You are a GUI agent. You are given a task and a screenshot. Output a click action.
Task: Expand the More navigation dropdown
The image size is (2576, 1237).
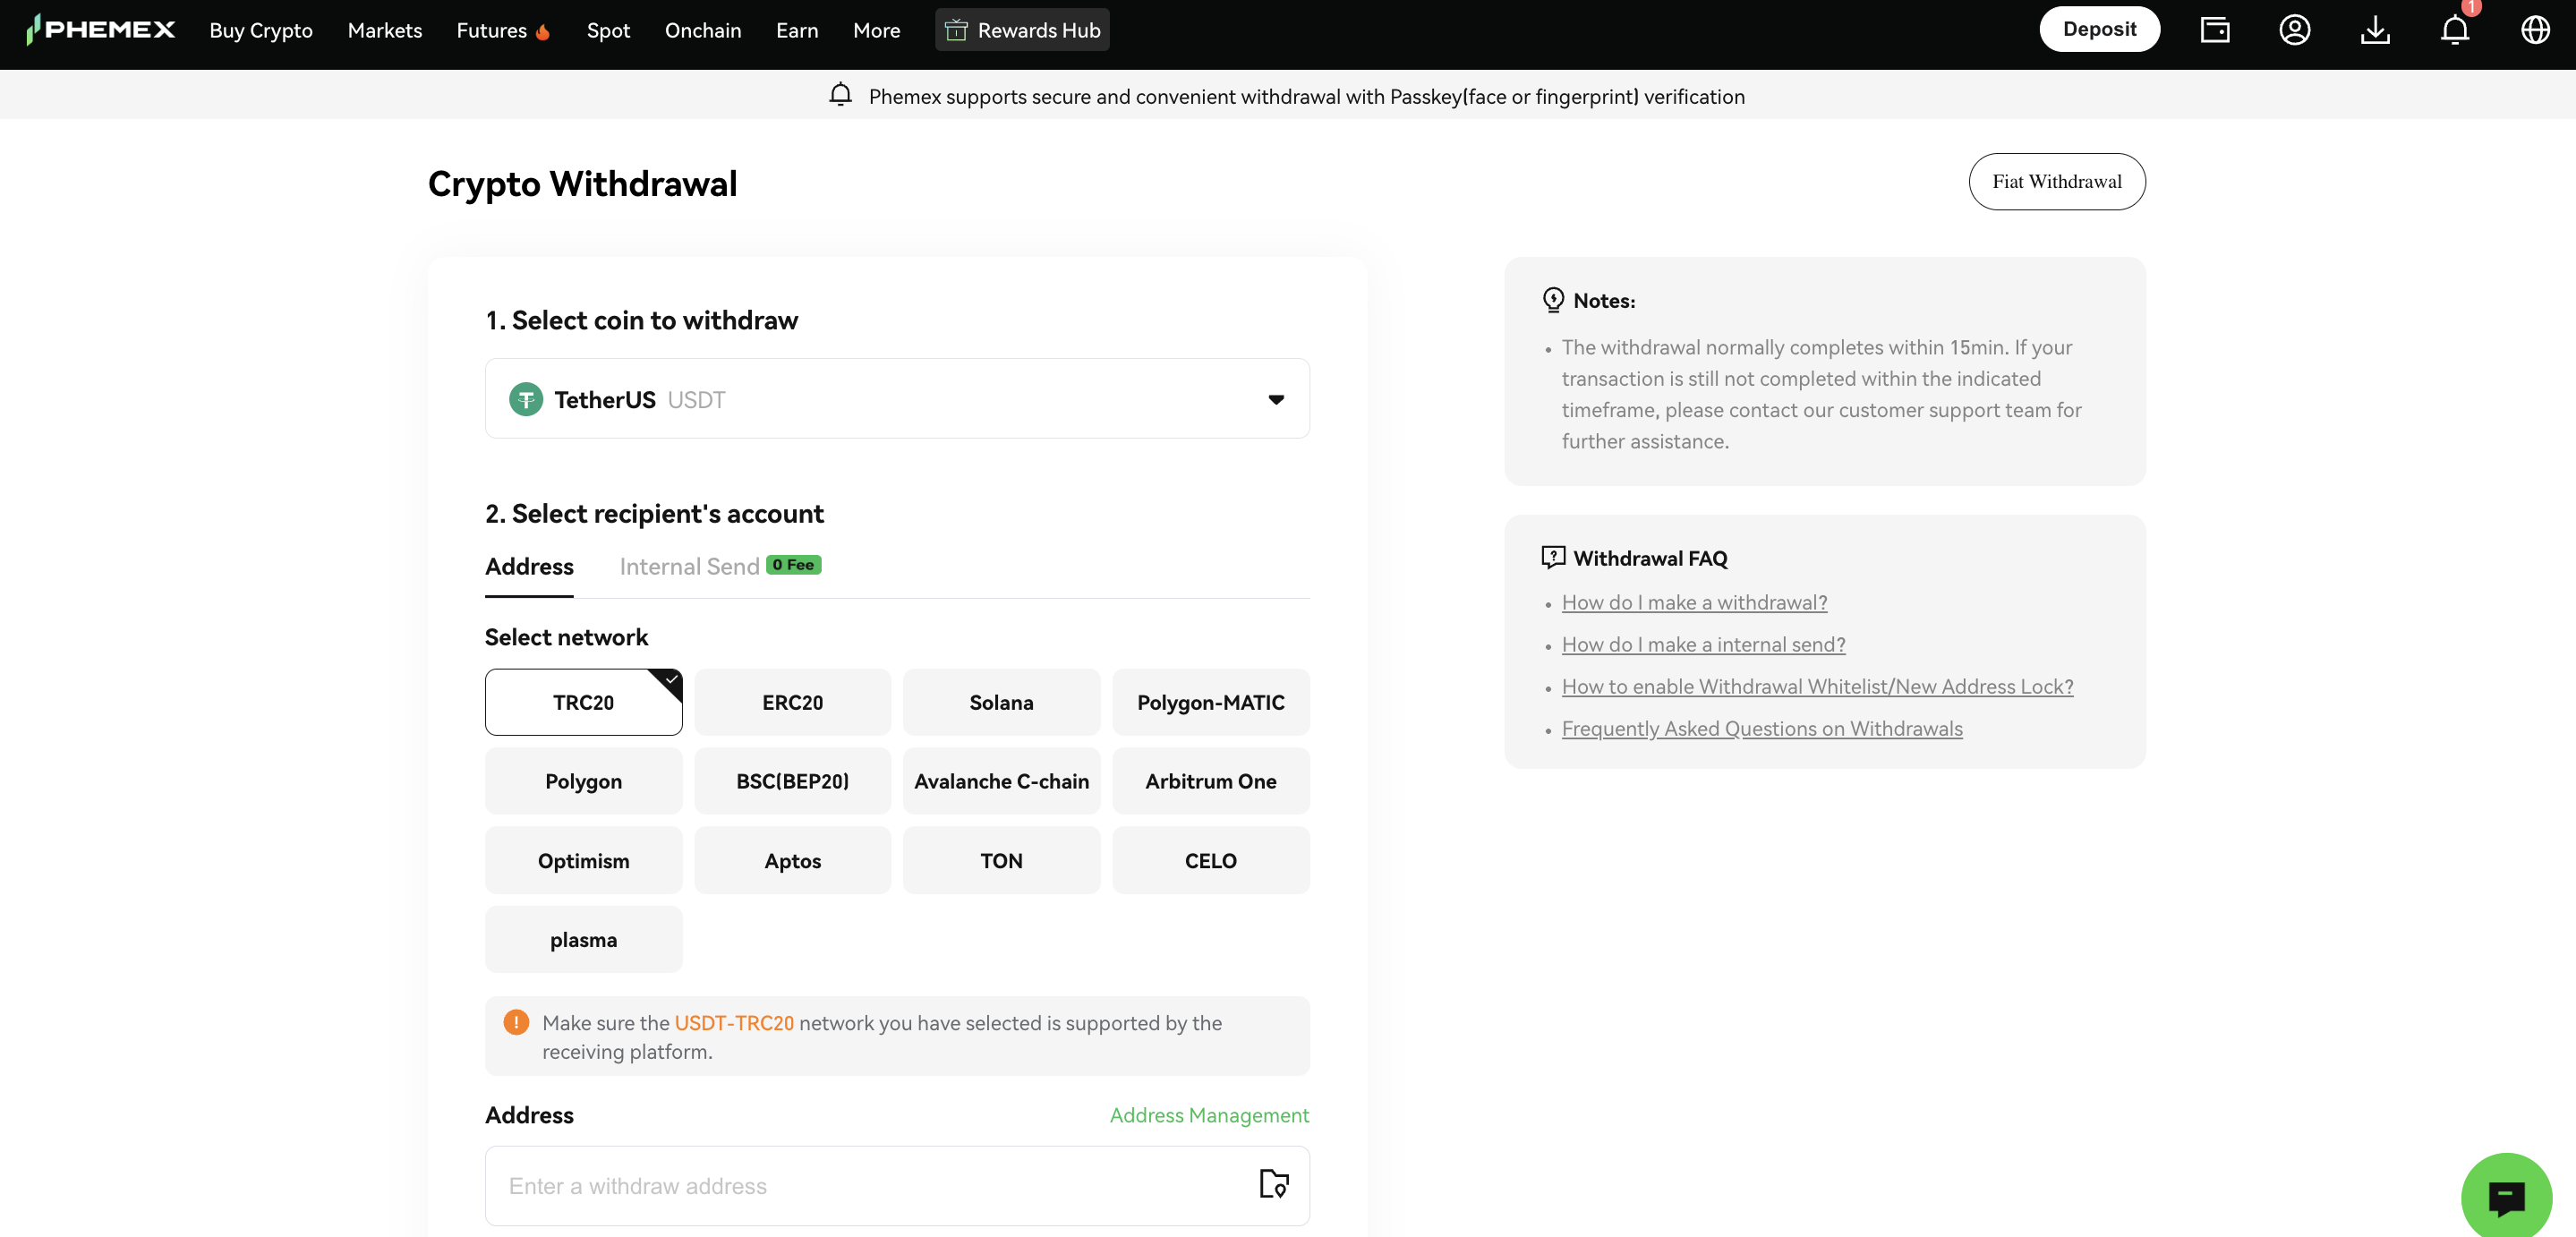pos(876,30)
